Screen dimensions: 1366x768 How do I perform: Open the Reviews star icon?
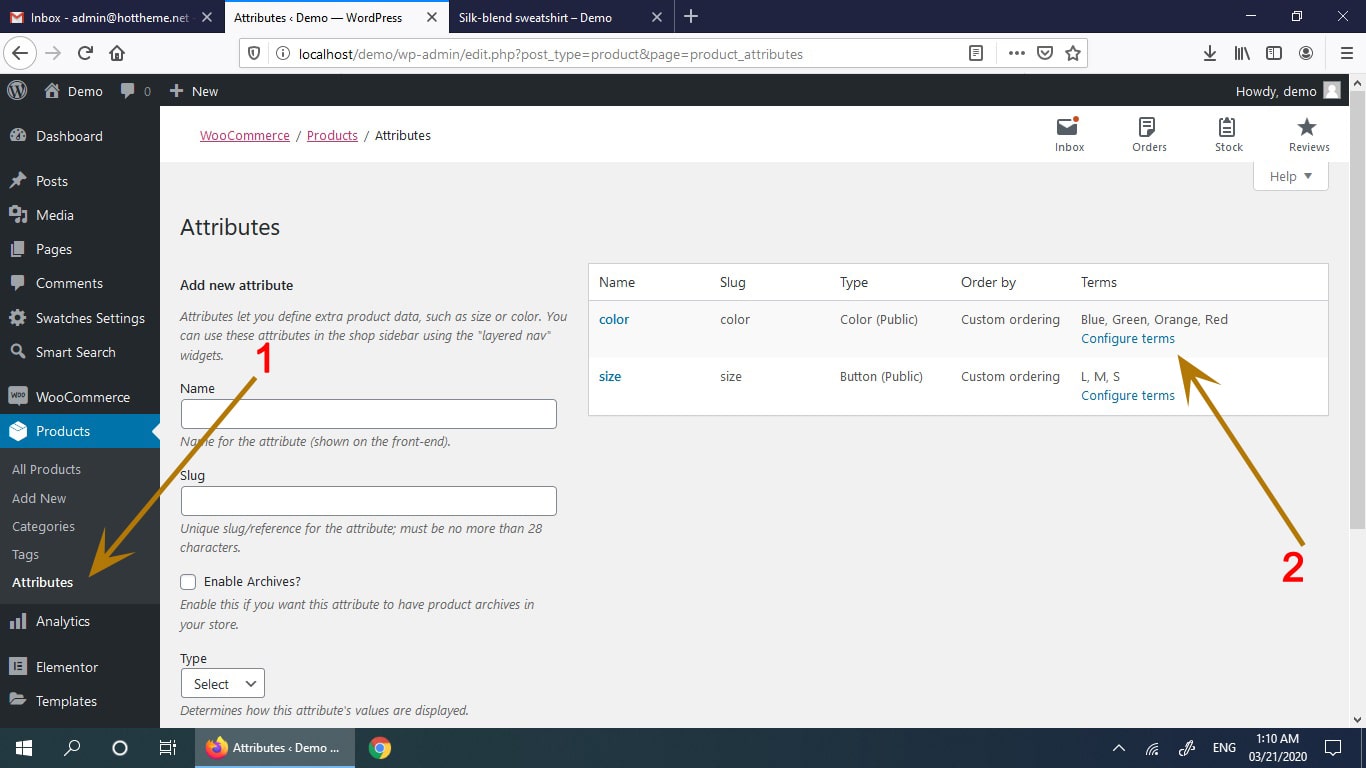click(1308, 134)
